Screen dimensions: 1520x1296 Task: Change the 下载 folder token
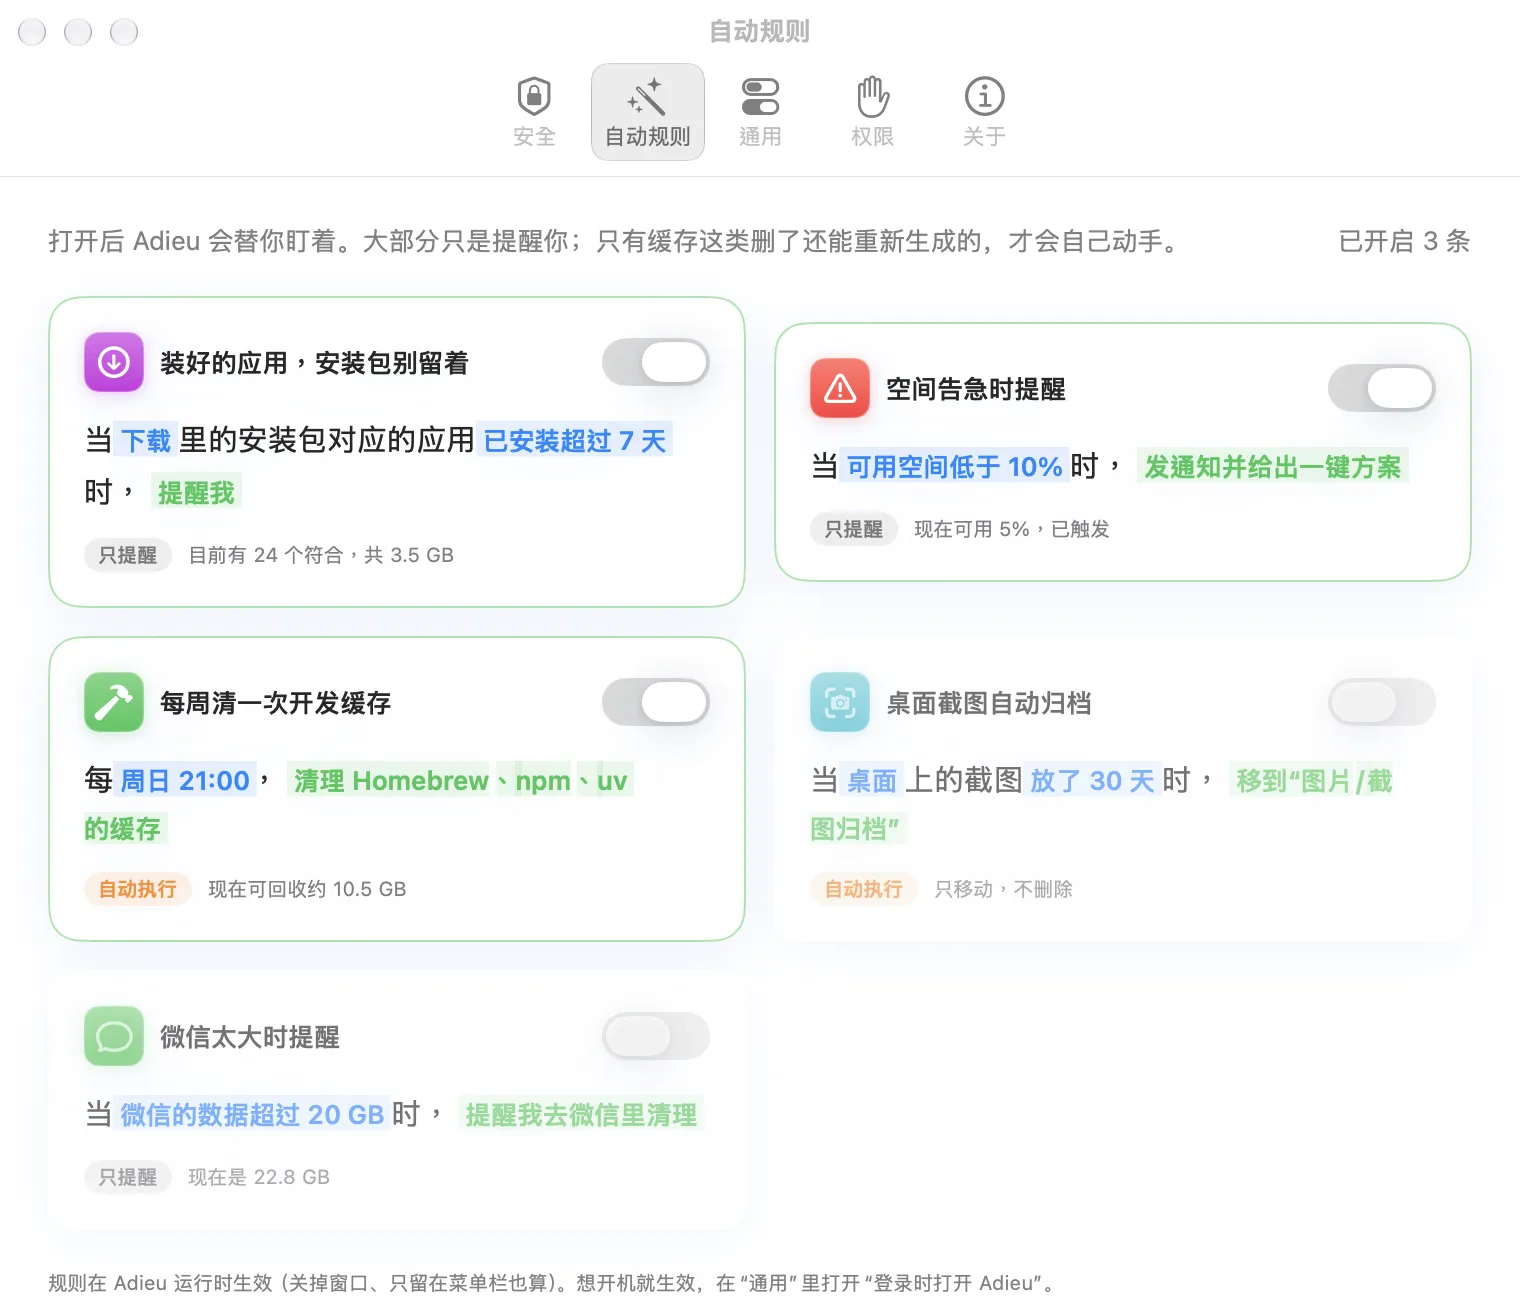[146, 440]
